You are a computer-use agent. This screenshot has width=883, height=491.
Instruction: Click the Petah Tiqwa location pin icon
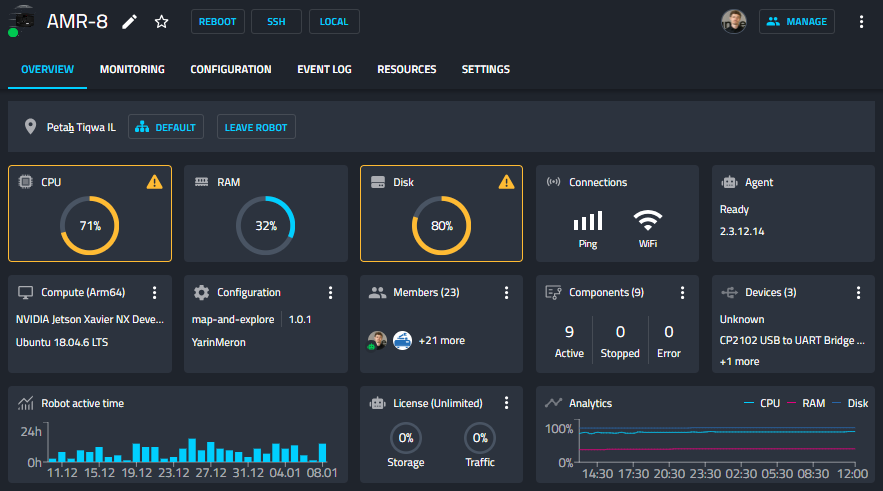click(30, 127)
